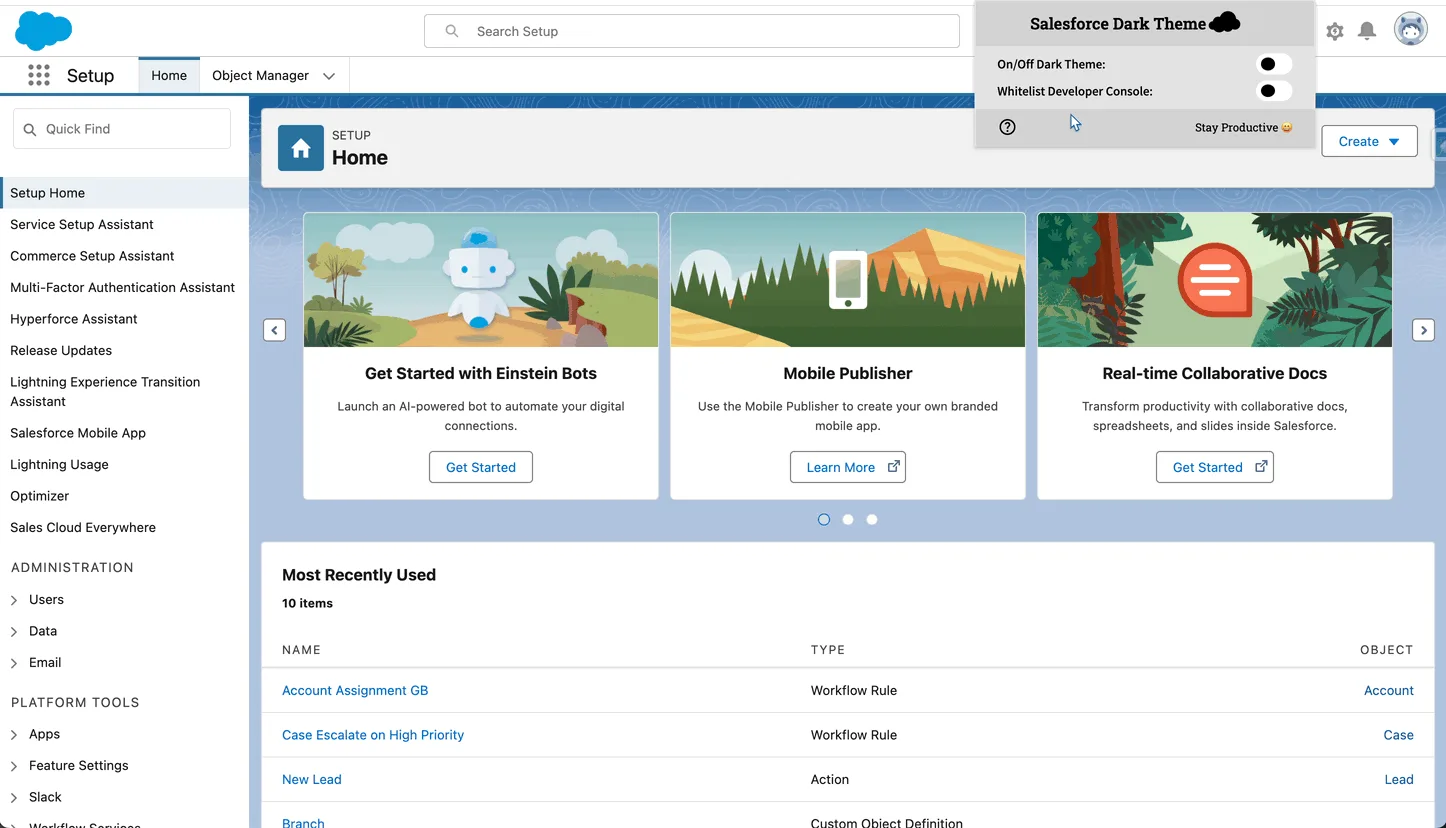Open the Create dropdown button

[x=1369, y=141]
